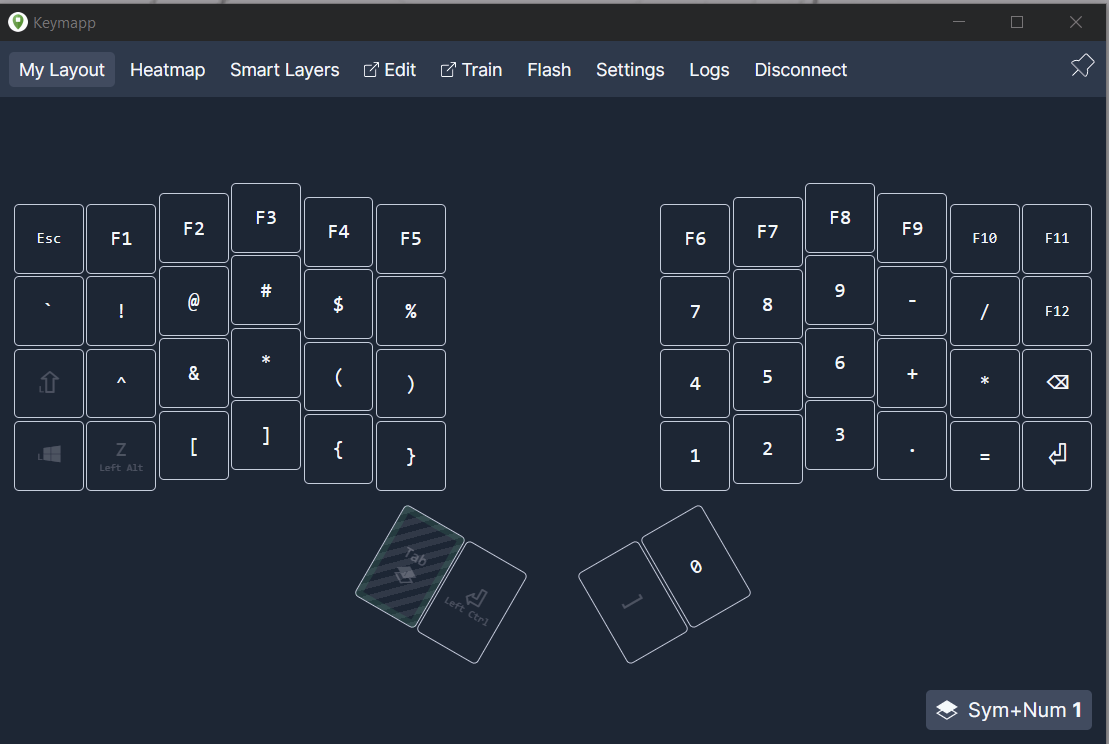This screenshot has width=1109, height=744.
Task: Select the Enter icon key on right half
Action: 1057,455
